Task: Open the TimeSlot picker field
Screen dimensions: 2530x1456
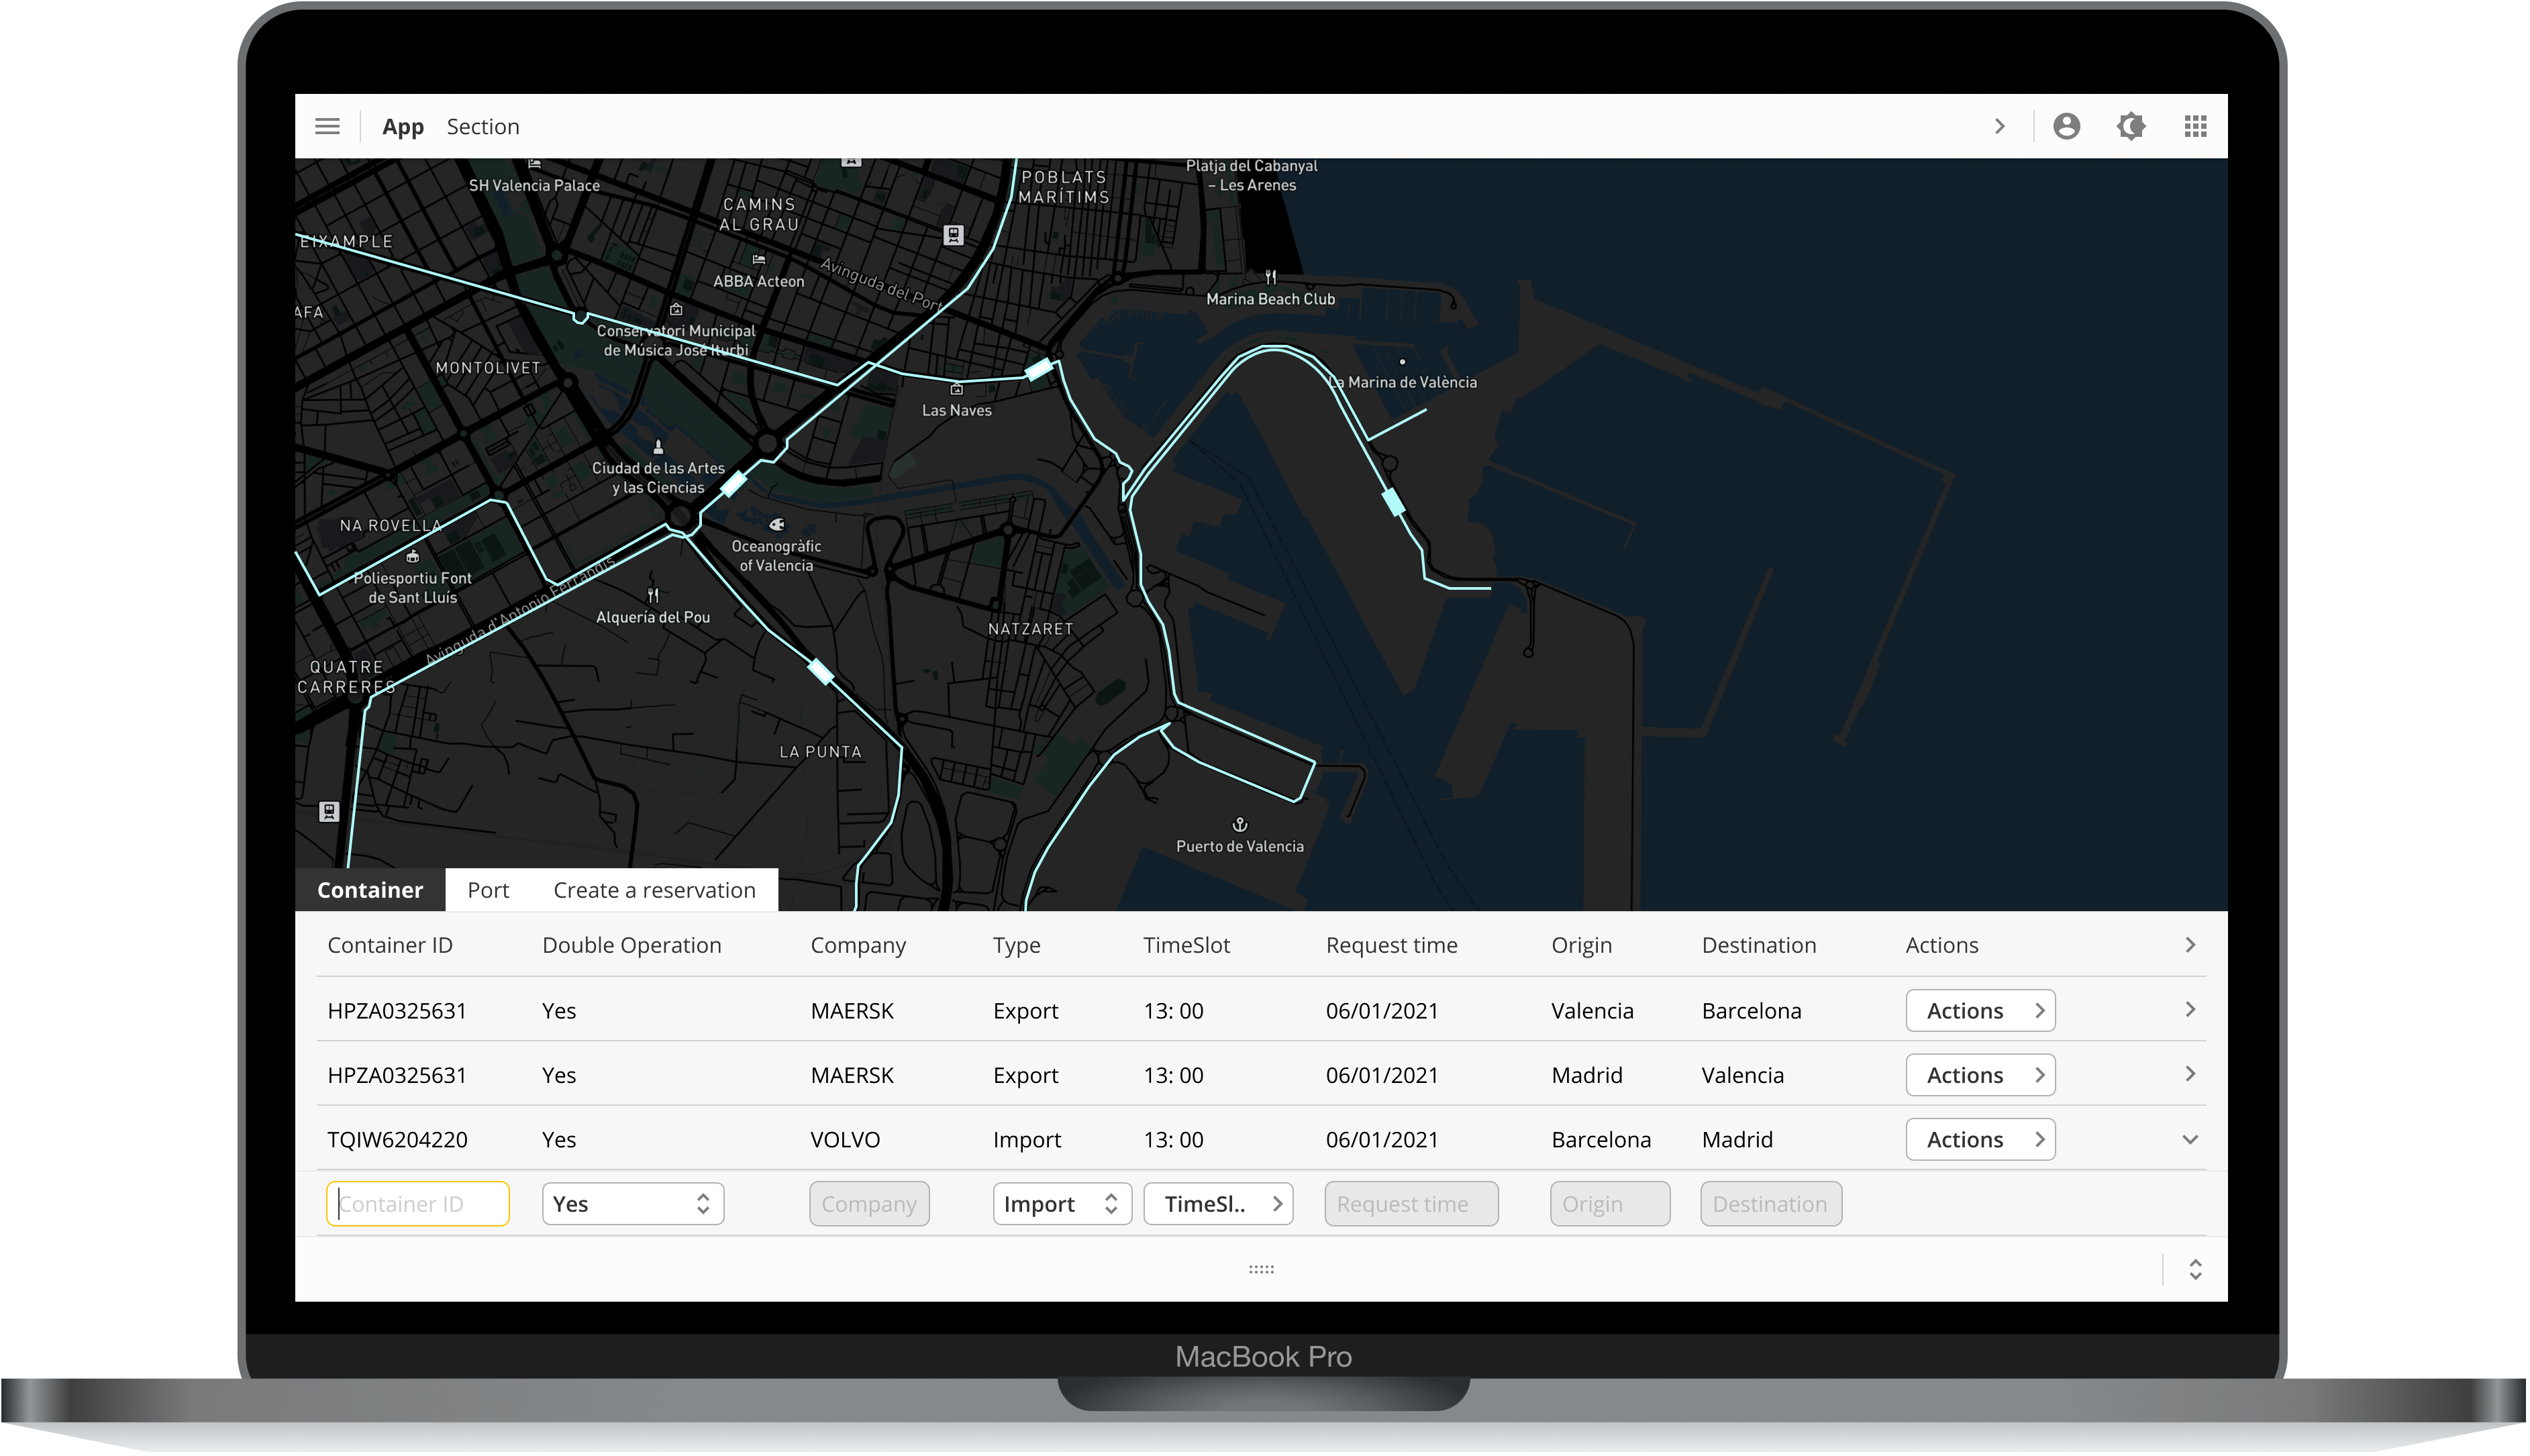Action: pos(1217,1204)
